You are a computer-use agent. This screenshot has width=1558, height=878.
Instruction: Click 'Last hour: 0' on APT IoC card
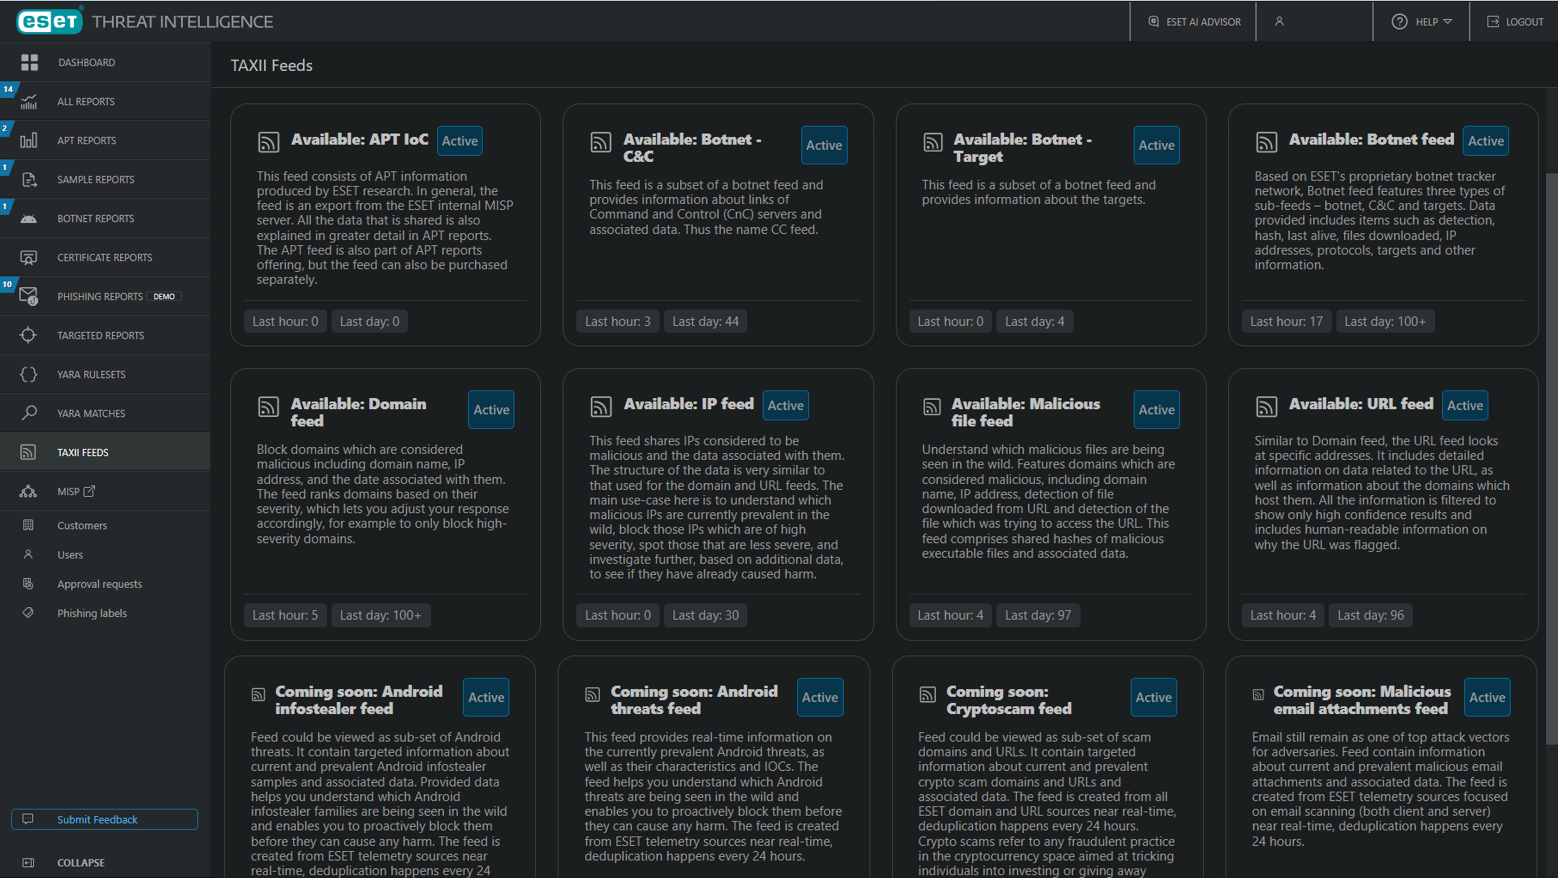[x=285, y=321]
